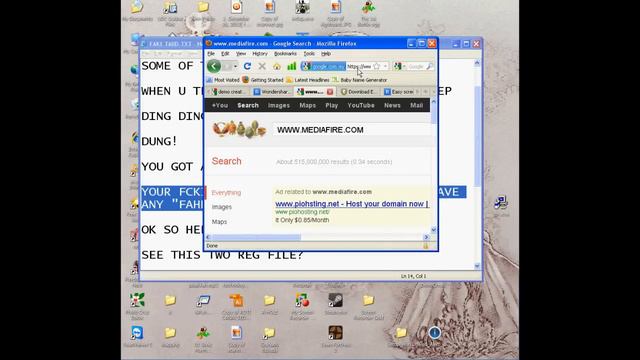Click the 'Done' status bar text
Viewport: 640px width, 360px height.
pos(212,246)
